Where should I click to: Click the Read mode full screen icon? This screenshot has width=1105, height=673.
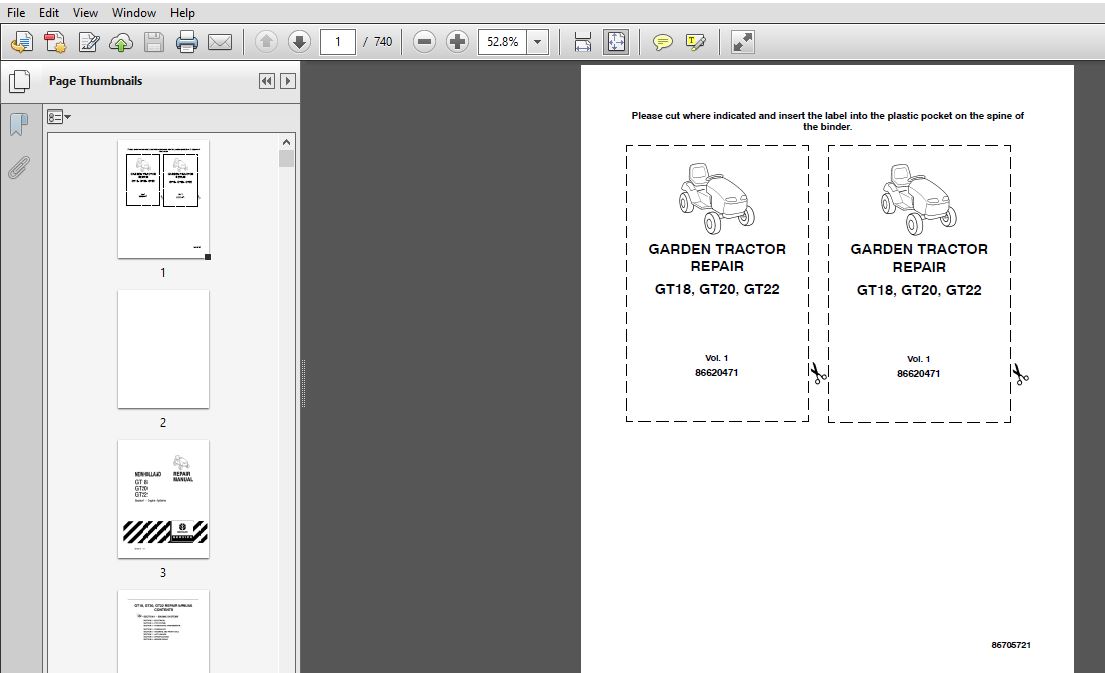coord(742,42)
